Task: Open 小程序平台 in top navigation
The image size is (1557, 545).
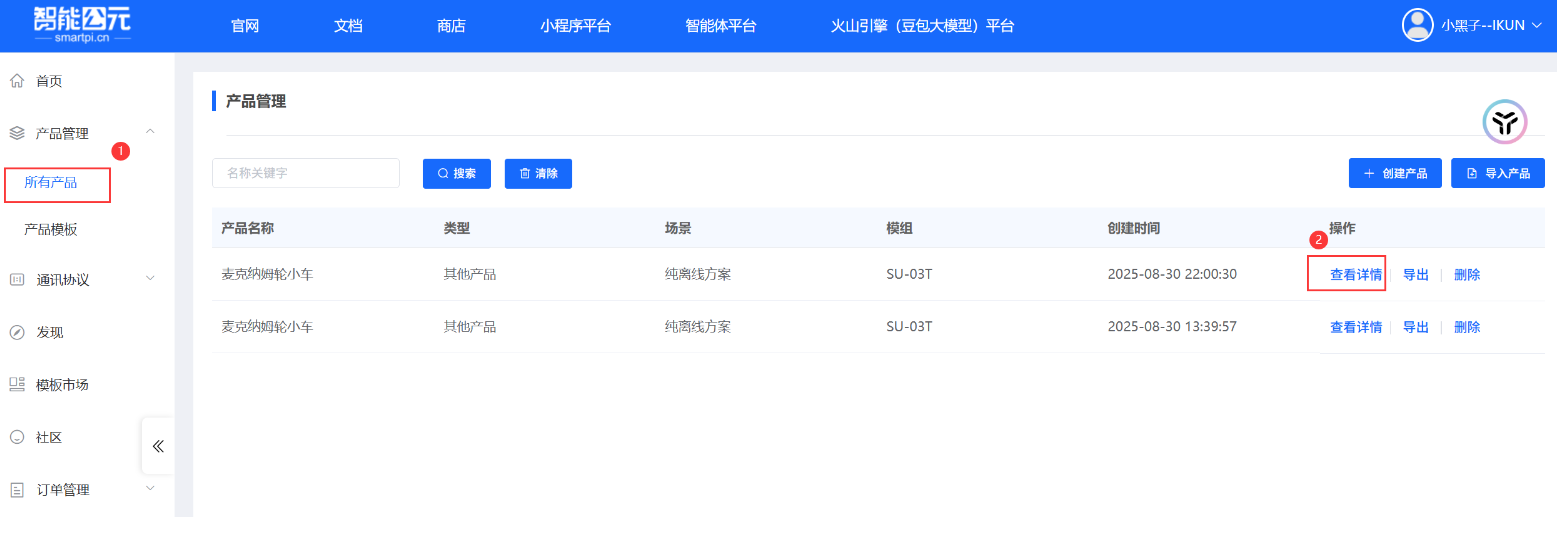Action: [575, 26]
